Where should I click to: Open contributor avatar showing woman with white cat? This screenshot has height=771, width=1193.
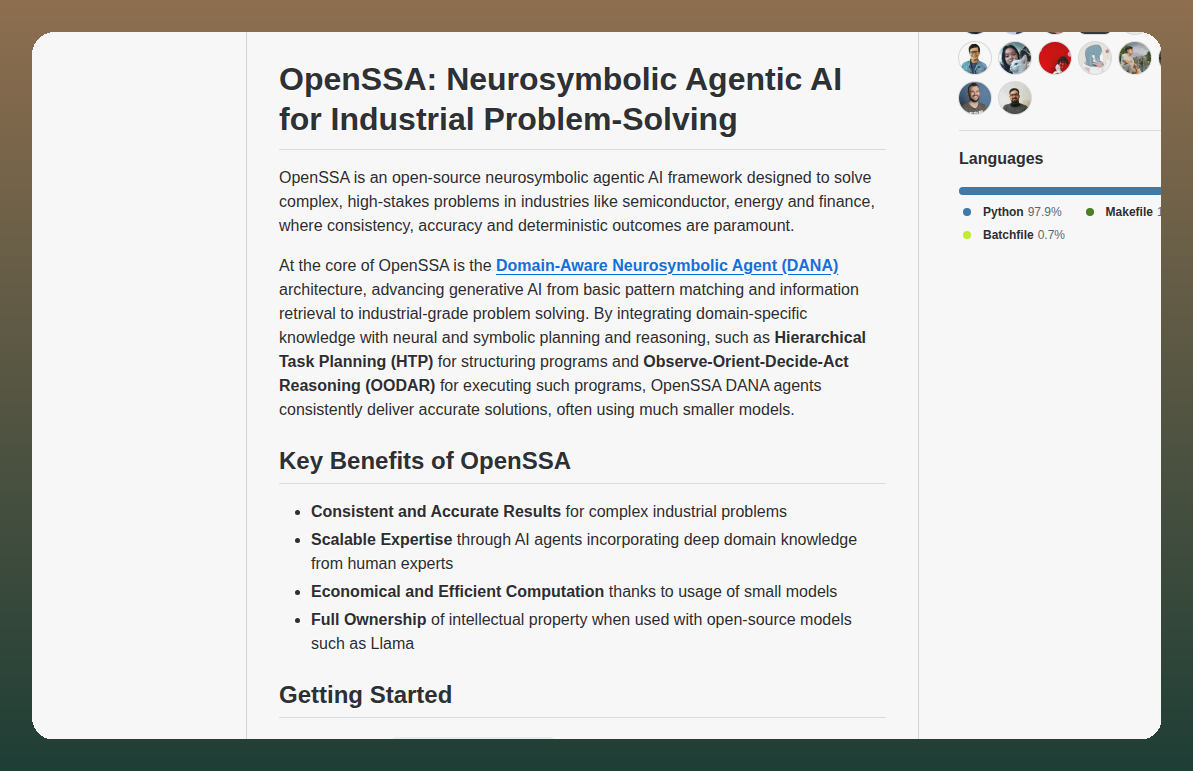point(1015,58)
